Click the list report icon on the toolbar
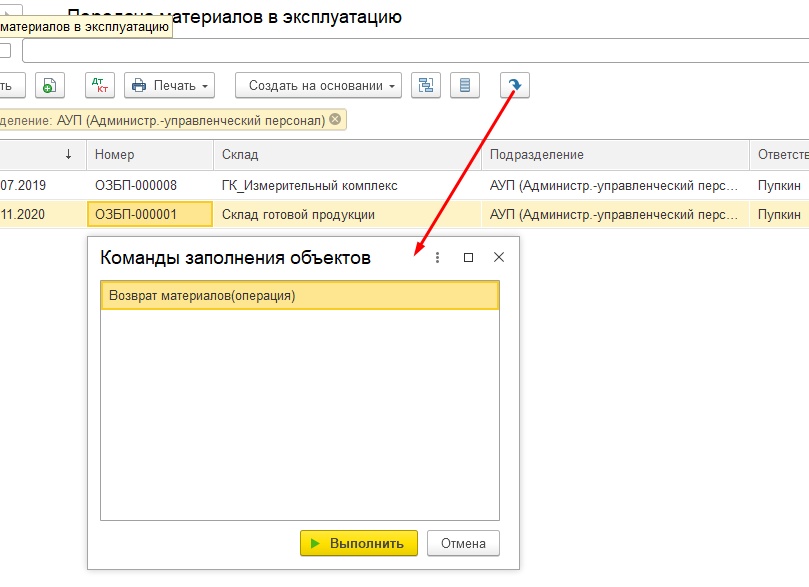The width and height of the screenshot is (809, 587). [x=464, y=85]
